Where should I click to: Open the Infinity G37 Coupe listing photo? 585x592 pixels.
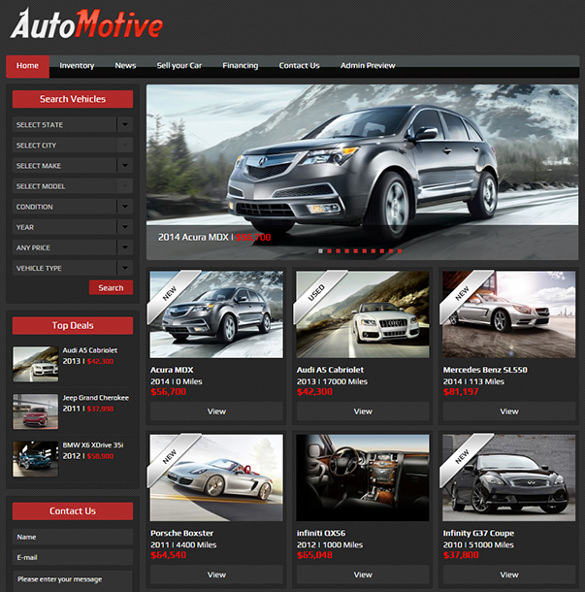[509, 478]
